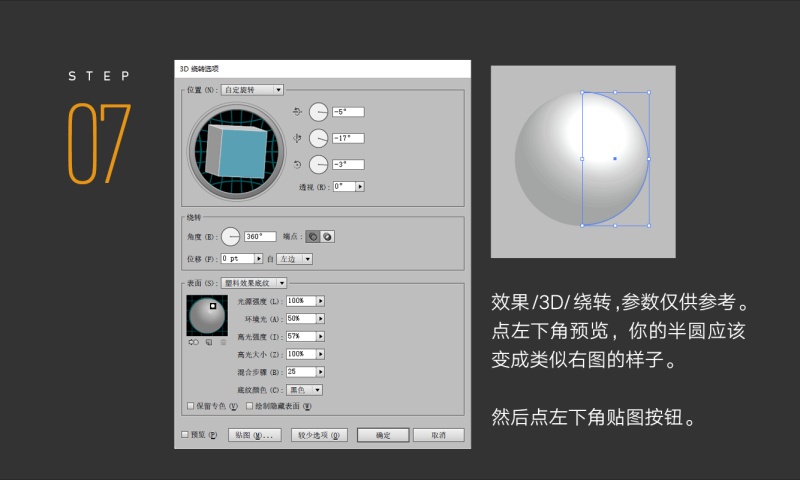Select the solid cap 端点 icon
The width and height of the screenshot is (800, 480).
coord(313,237)
